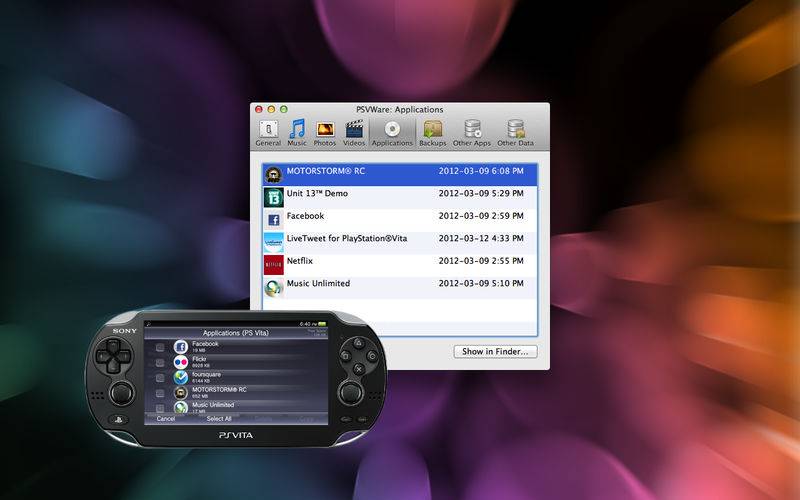This screenshot has width=800, height=500.
Task: Select the Netflix row
Action: click(x=399, y=264)
